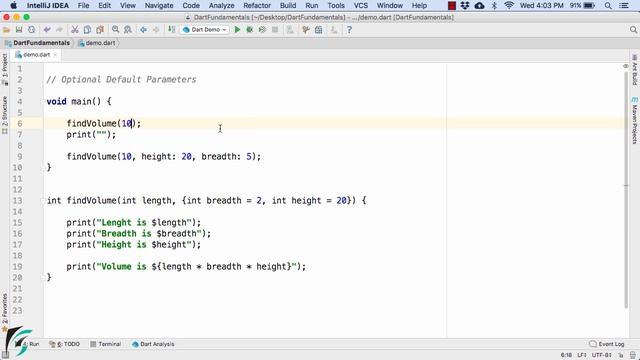This screenshot has height=360, width=640.
Task: Click the Cut scissors icon
Action: (75, 30)
